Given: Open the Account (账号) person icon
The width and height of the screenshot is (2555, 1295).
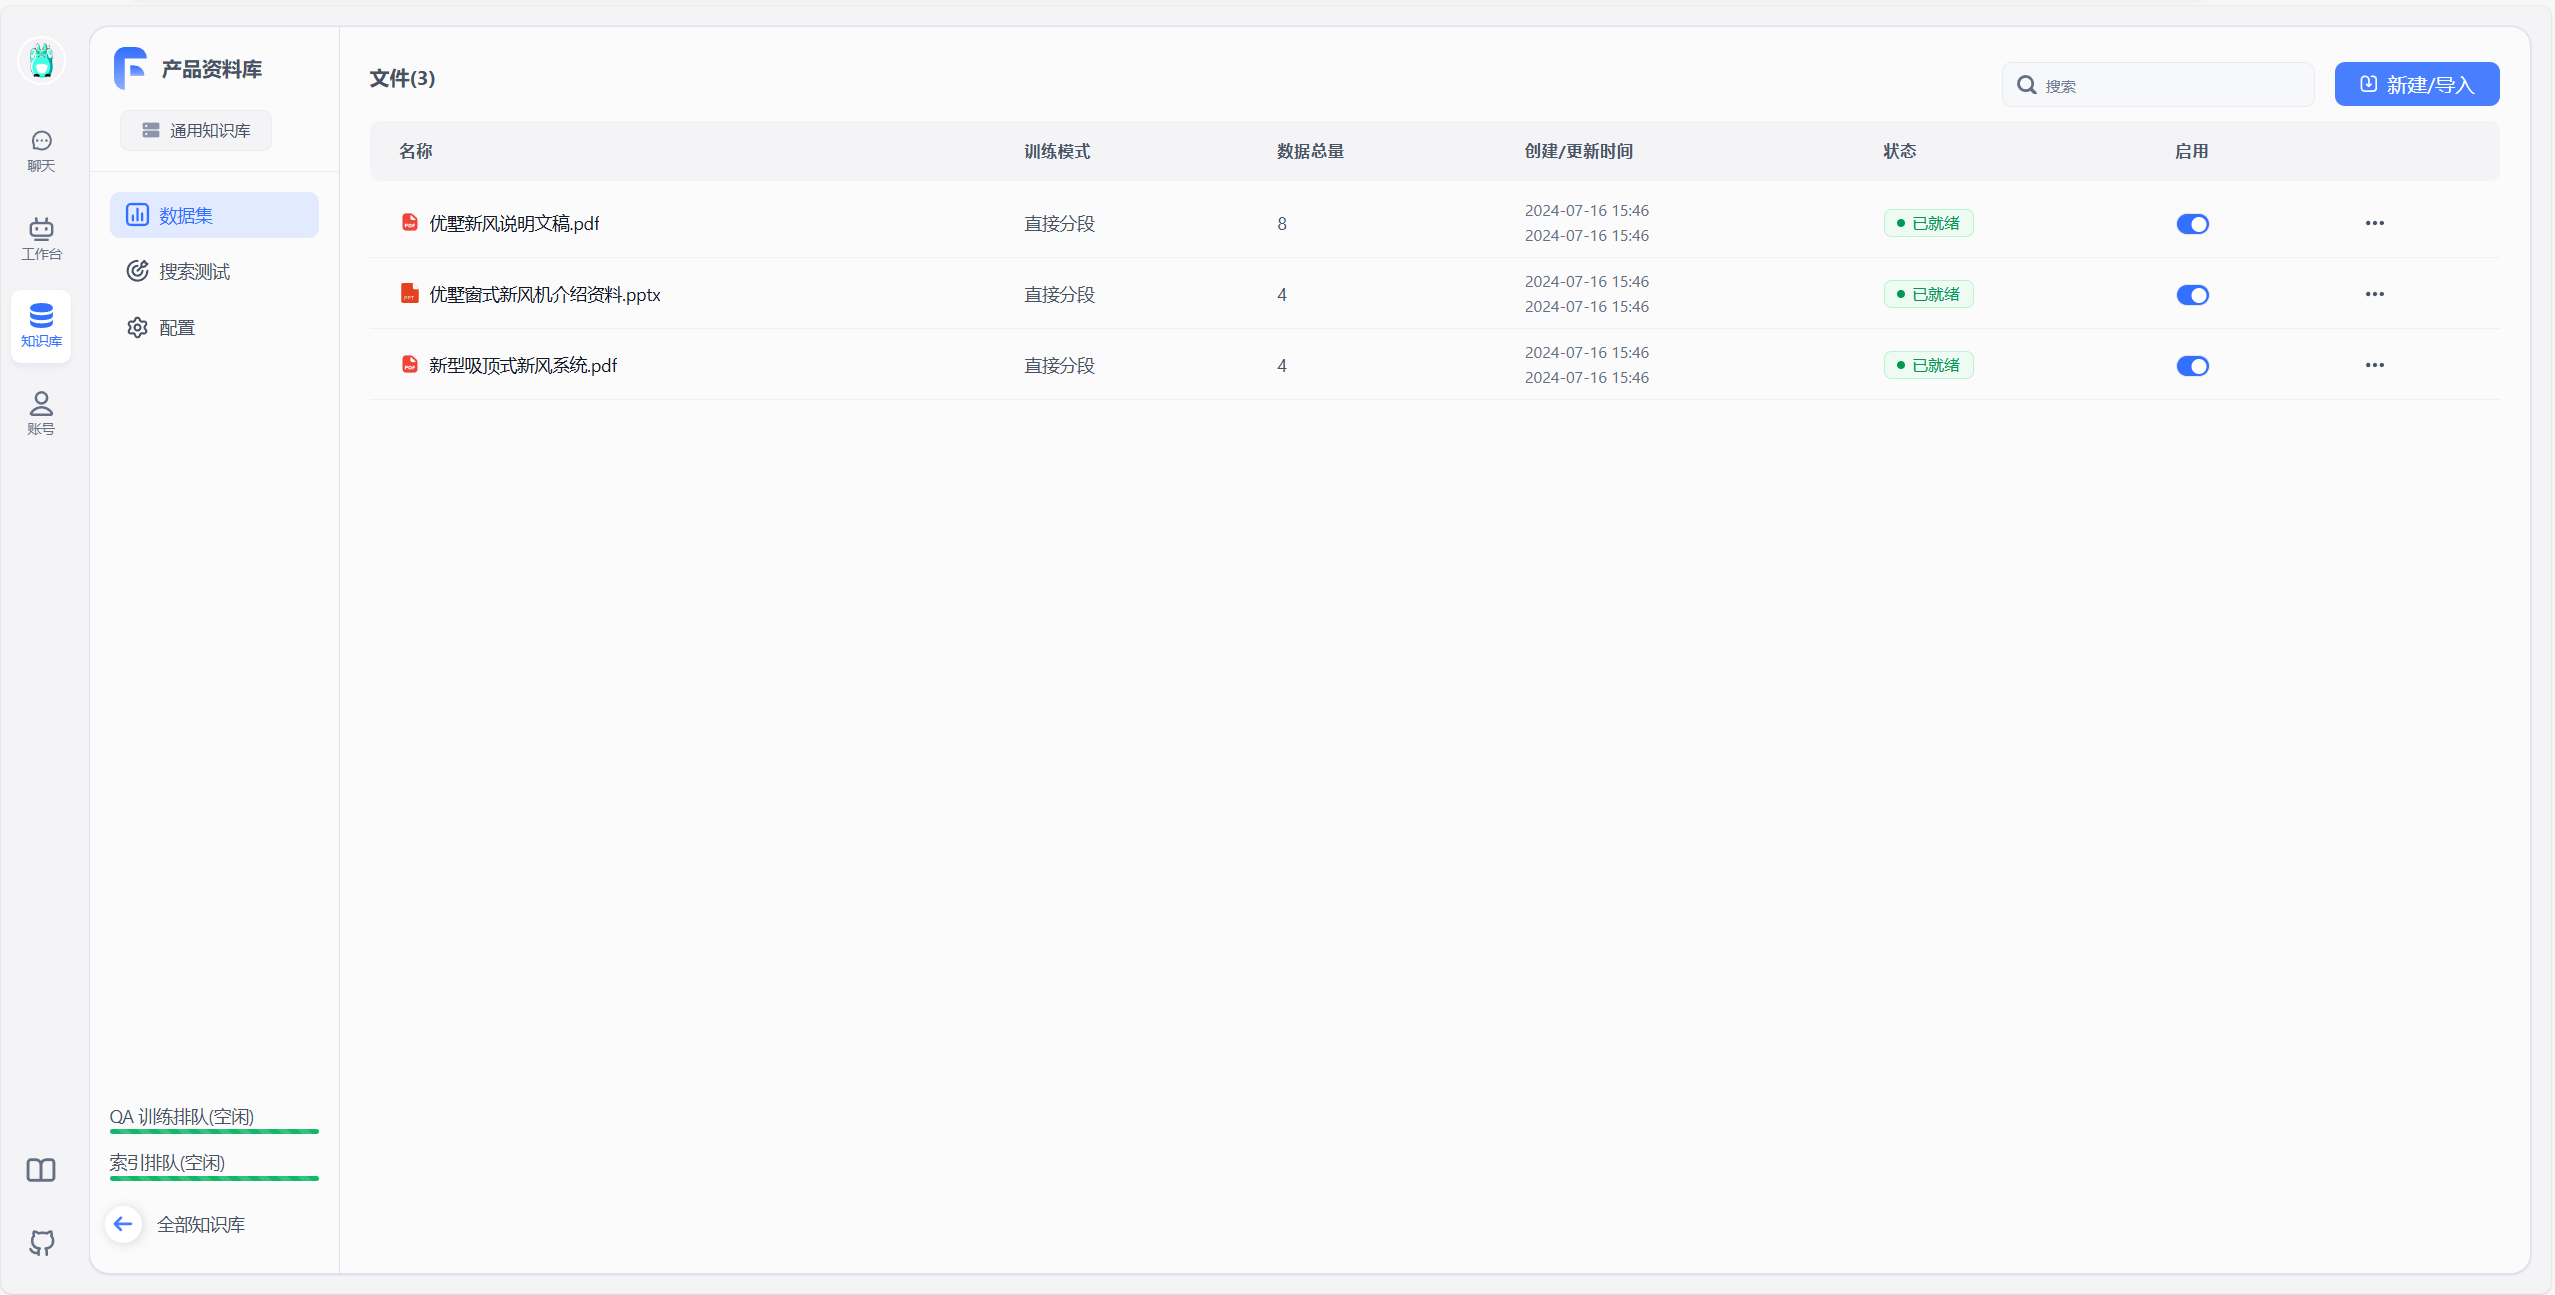Looking at the screenshot, I should tap(41, 413).
